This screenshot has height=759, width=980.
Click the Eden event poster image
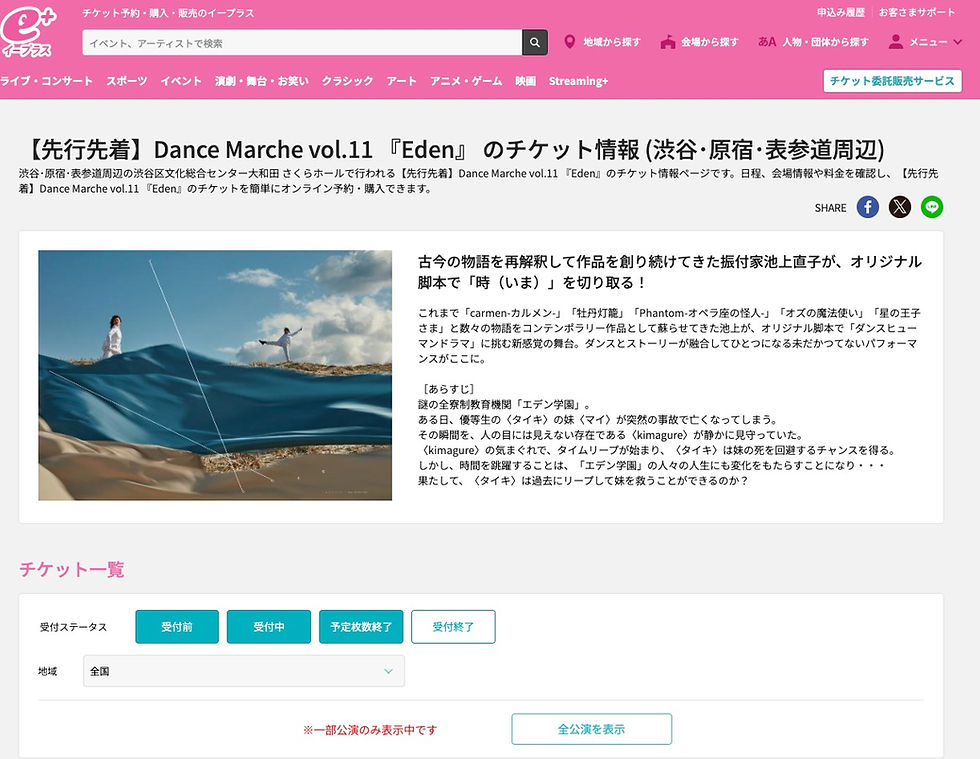tap(215, 375)
